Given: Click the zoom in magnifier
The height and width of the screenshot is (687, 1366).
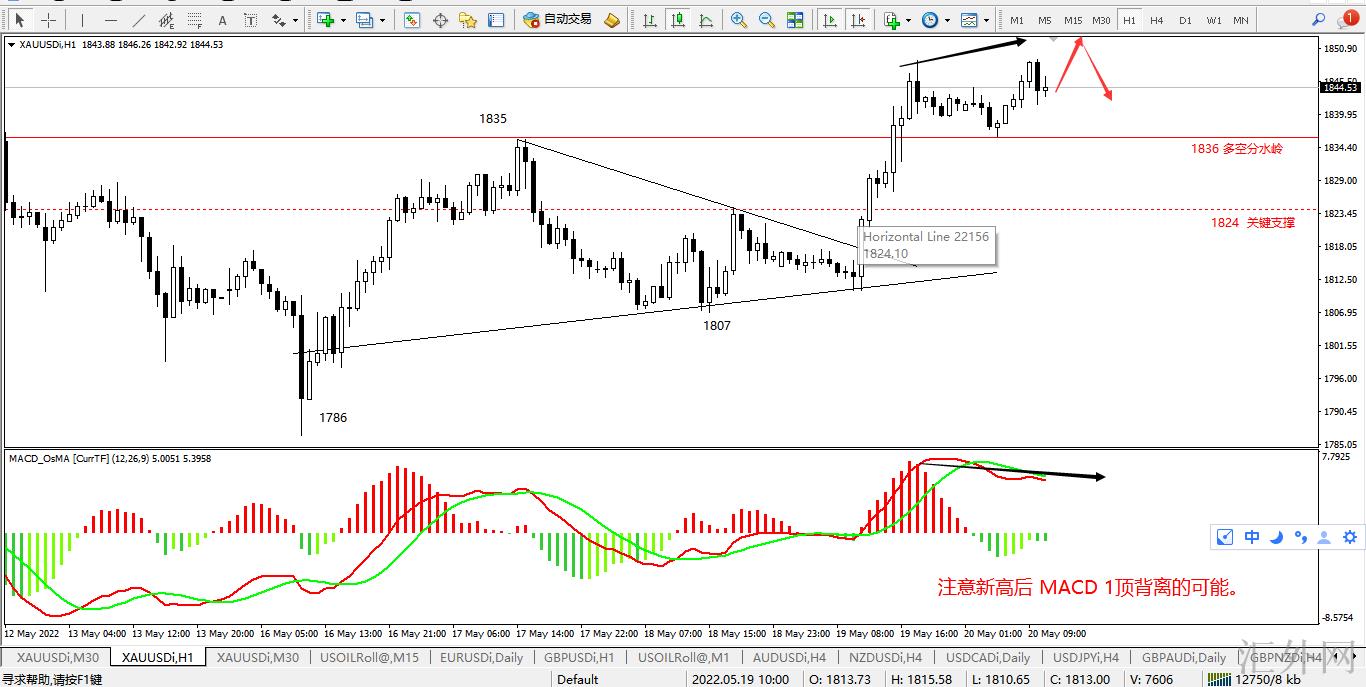Looking at the screenshot, I should (x=738, y=20).
